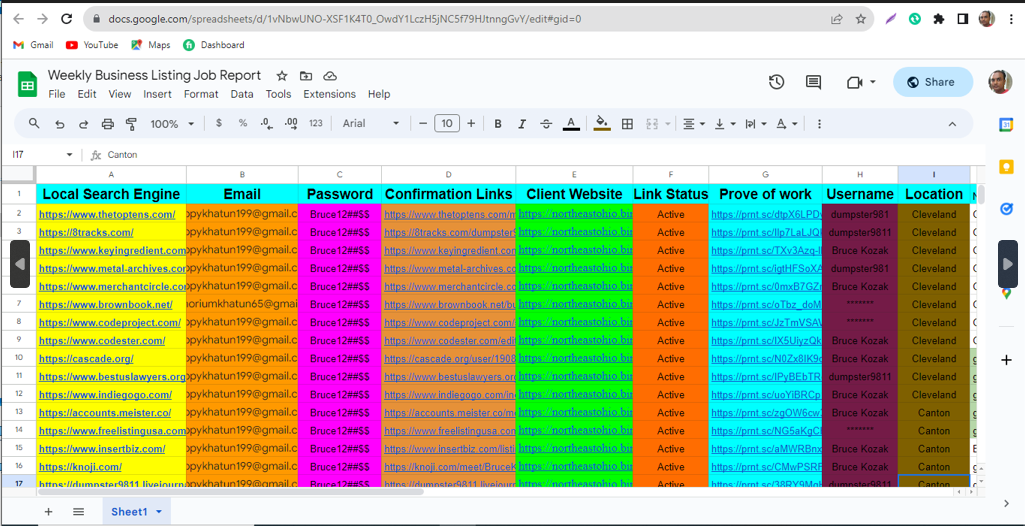Image resolution: width=1025 pixels, height=526 pixels.
Task: Open more number formats 123
Action: [316, 123]
